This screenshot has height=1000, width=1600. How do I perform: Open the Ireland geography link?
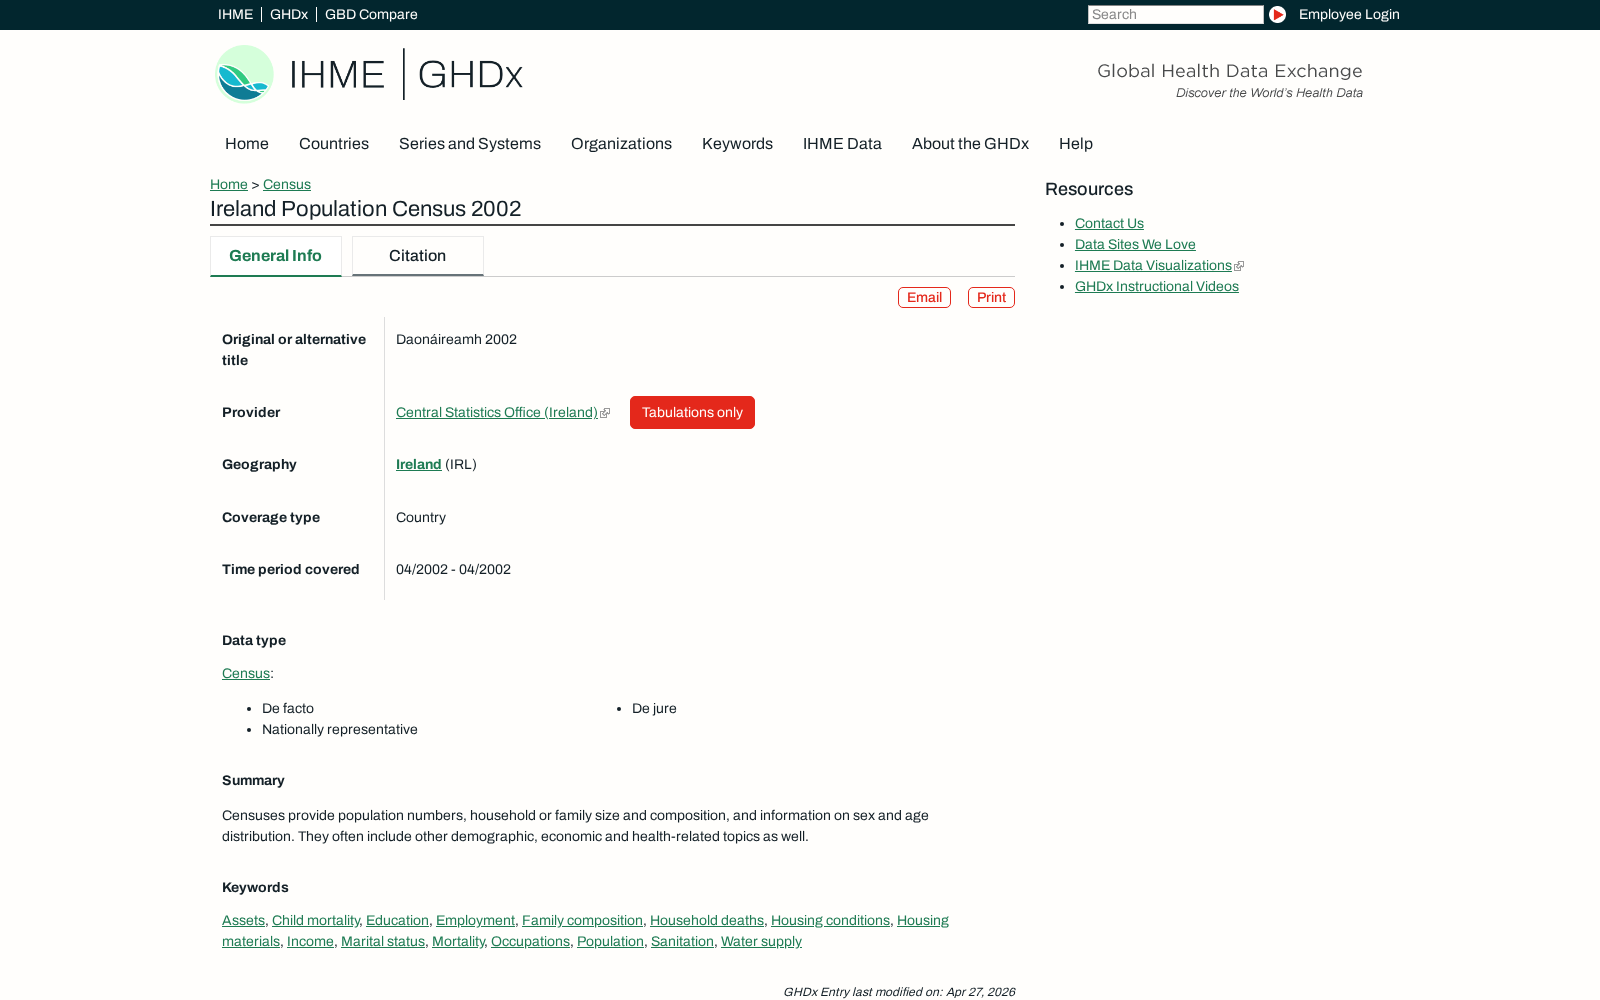pos(418,464)
